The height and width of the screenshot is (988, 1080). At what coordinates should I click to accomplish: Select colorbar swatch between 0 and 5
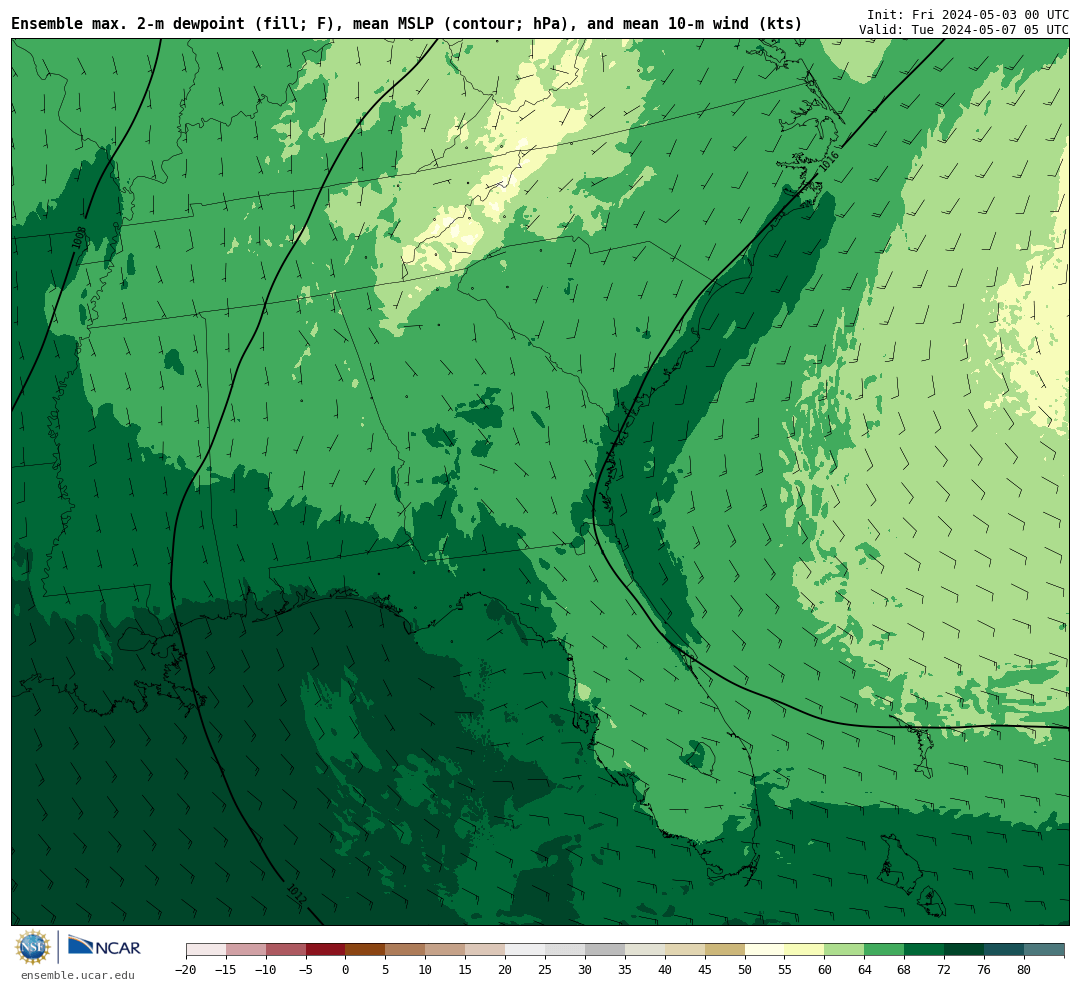tap(366, 950)
